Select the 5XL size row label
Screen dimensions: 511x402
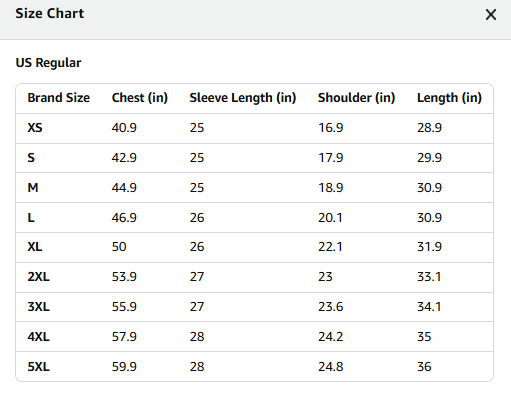(38, 367)
